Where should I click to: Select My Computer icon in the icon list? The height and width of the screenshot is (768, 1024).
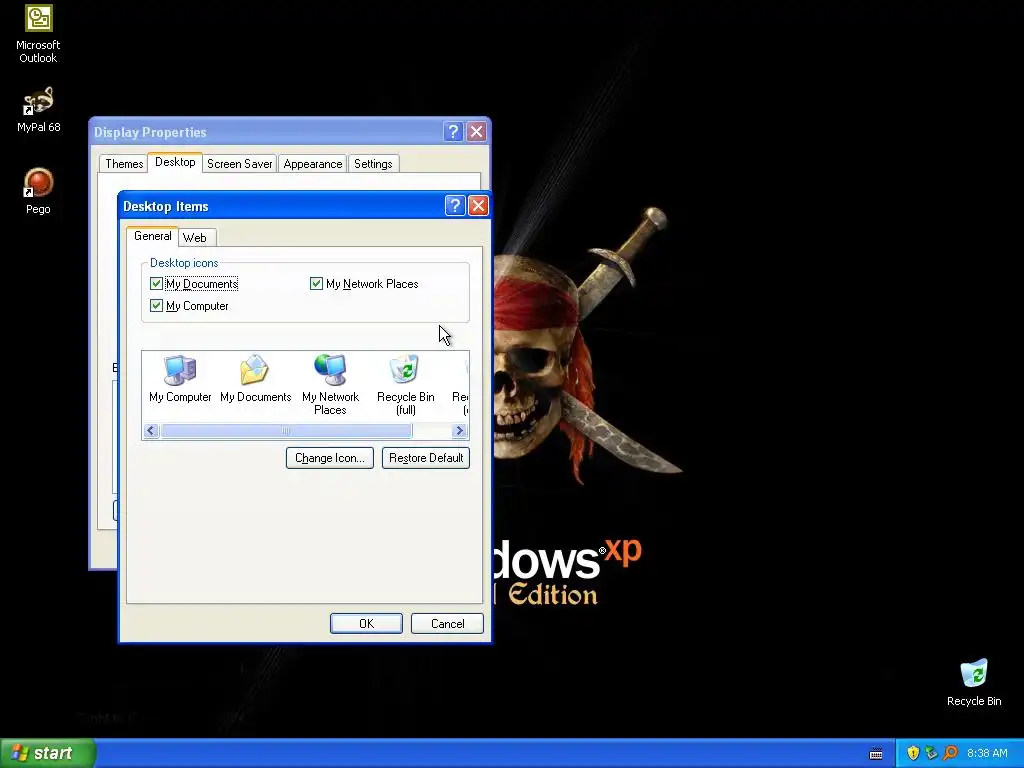(x=180, y=379)
